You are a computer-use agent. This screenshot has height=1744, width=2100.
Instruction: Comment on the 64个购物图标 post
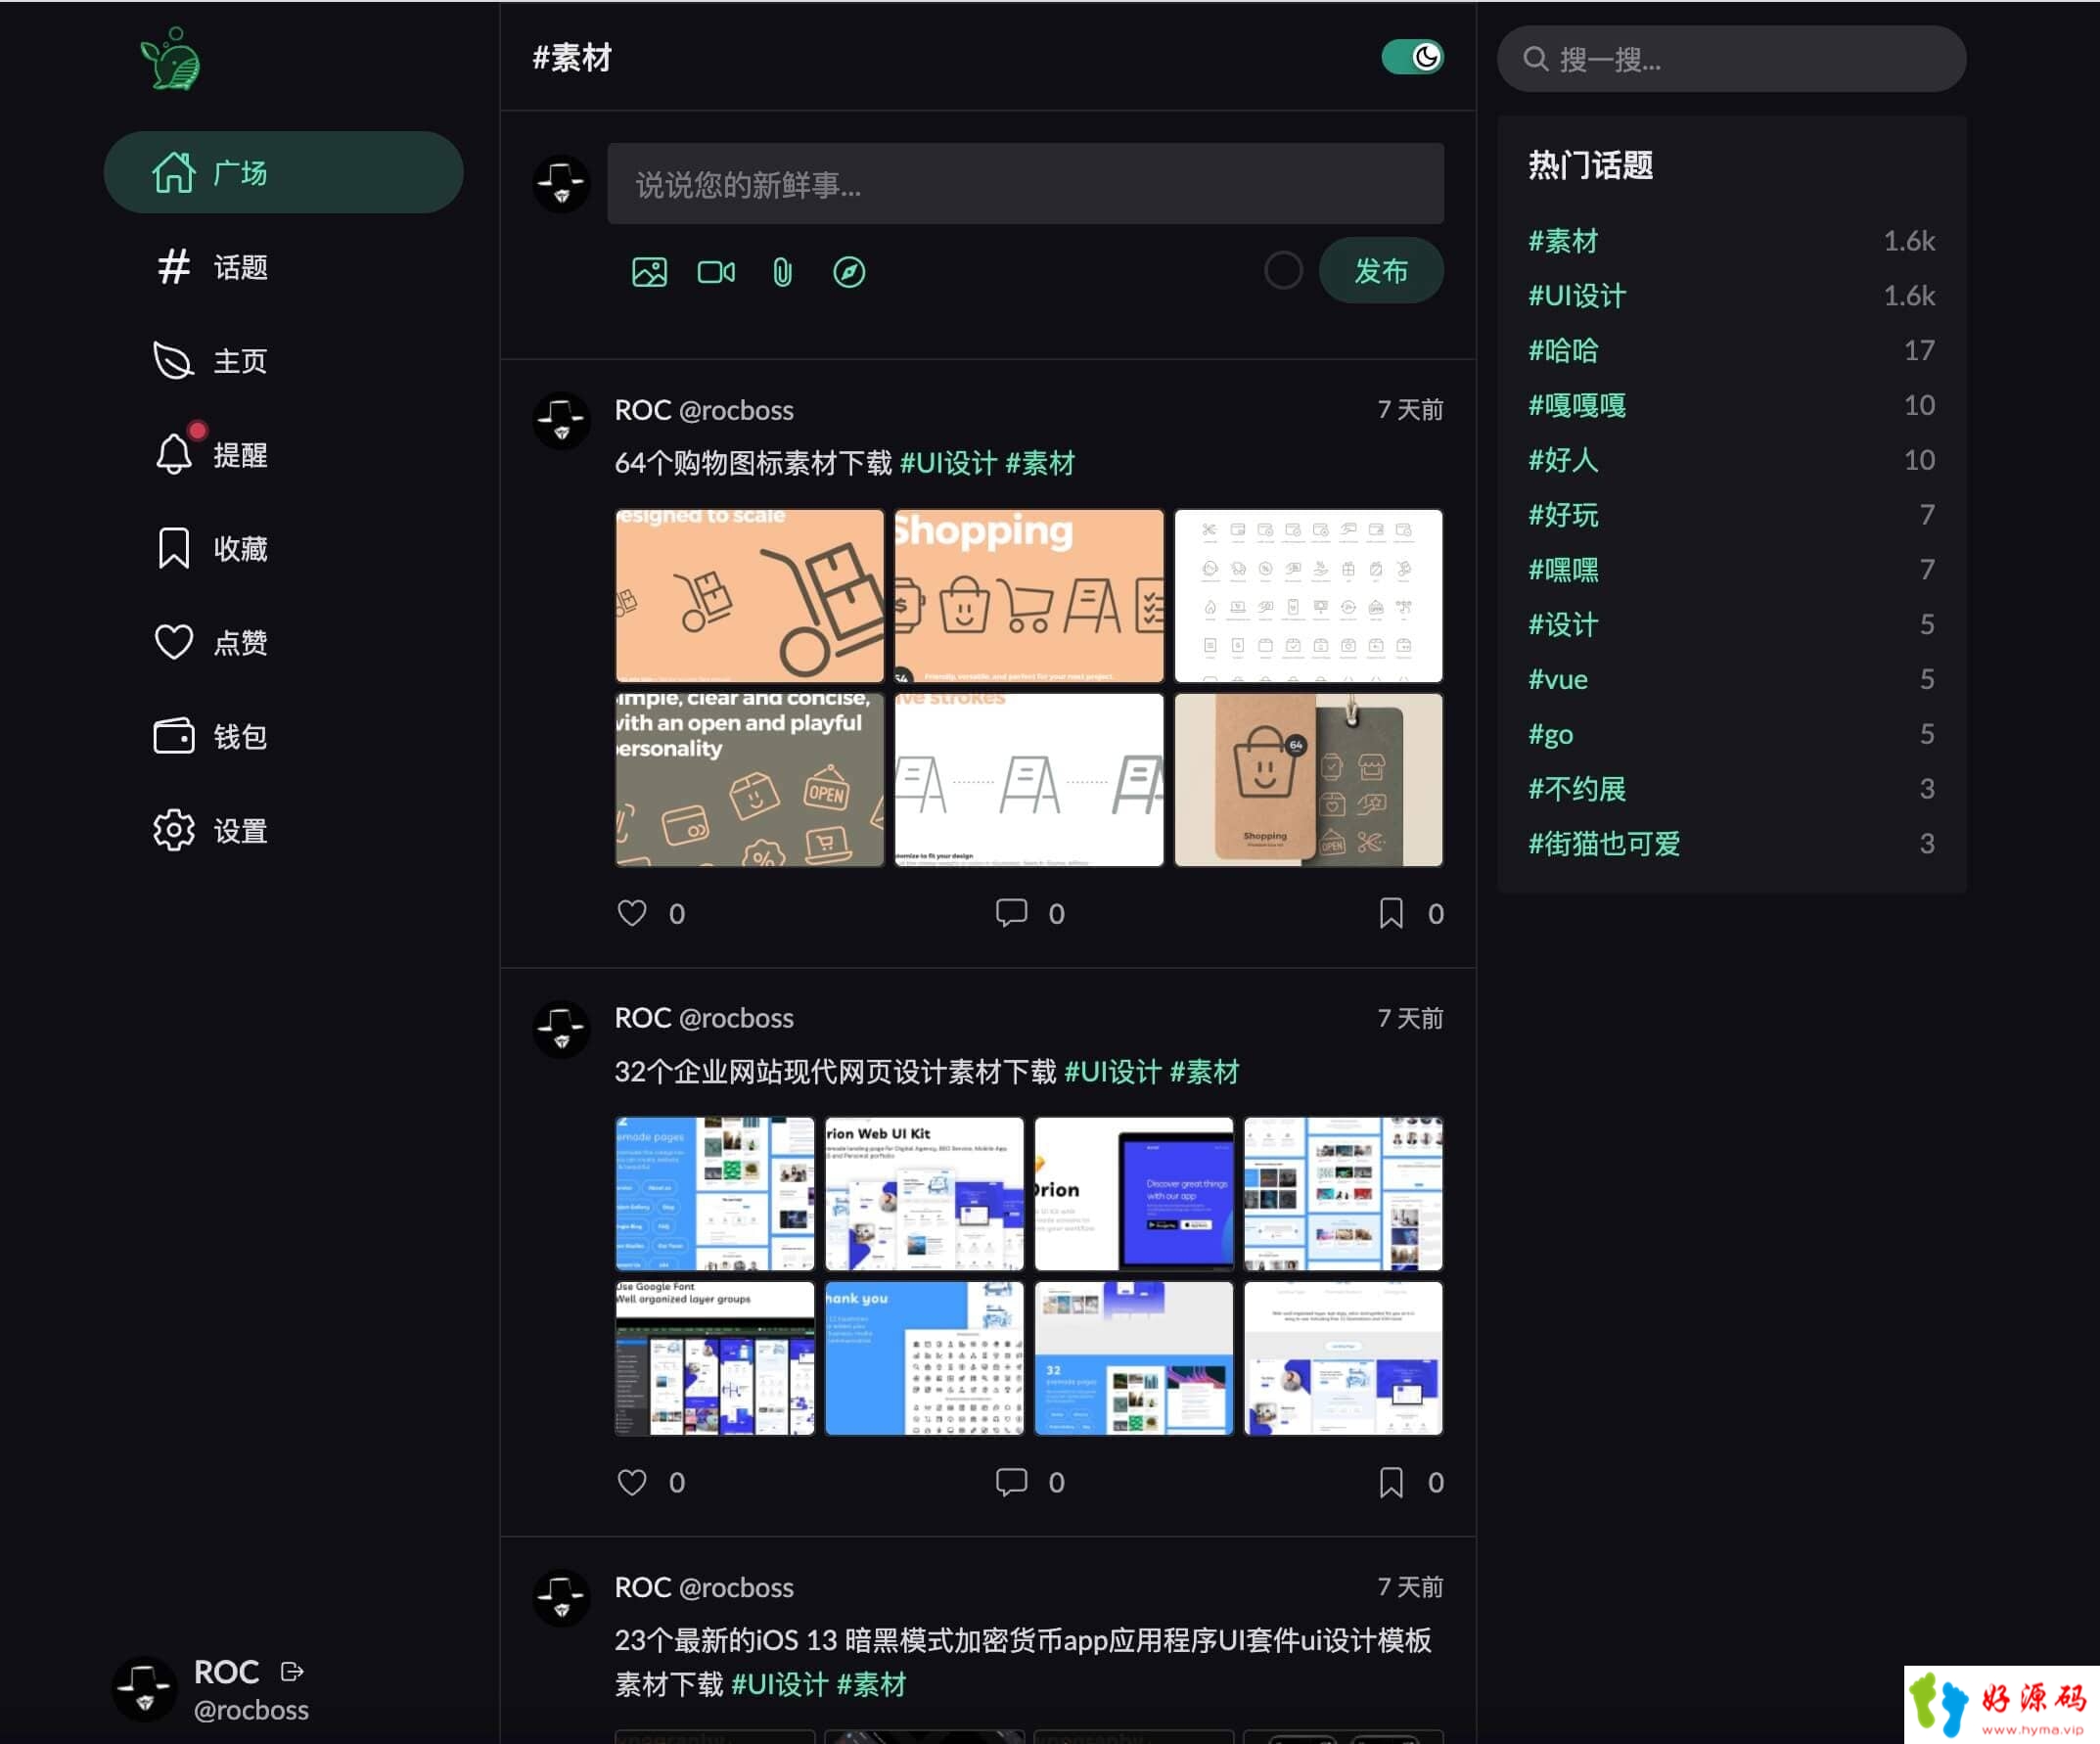point(1011,912)
